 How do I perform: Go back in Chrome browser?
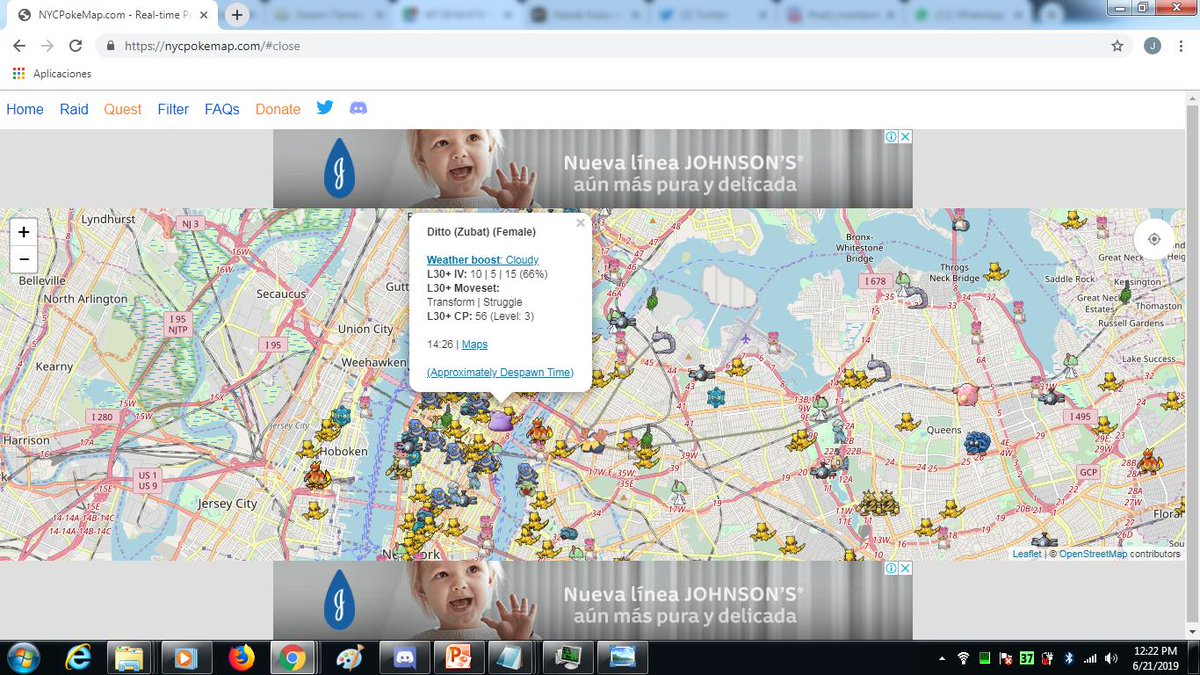click(20, 46)
